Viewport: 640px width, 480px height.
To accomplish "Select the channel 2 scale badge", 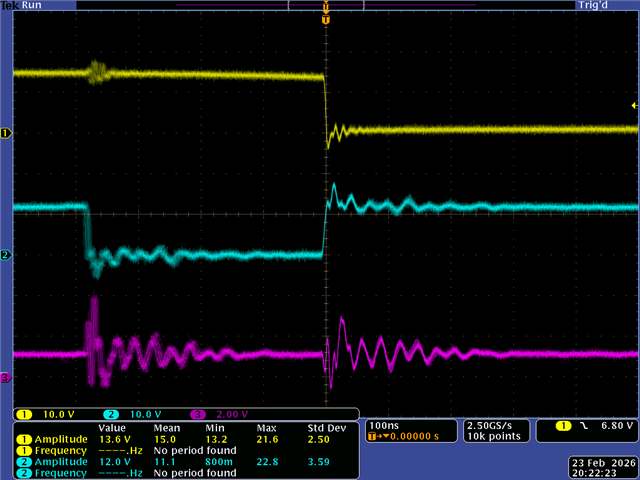I will (111, 415).
